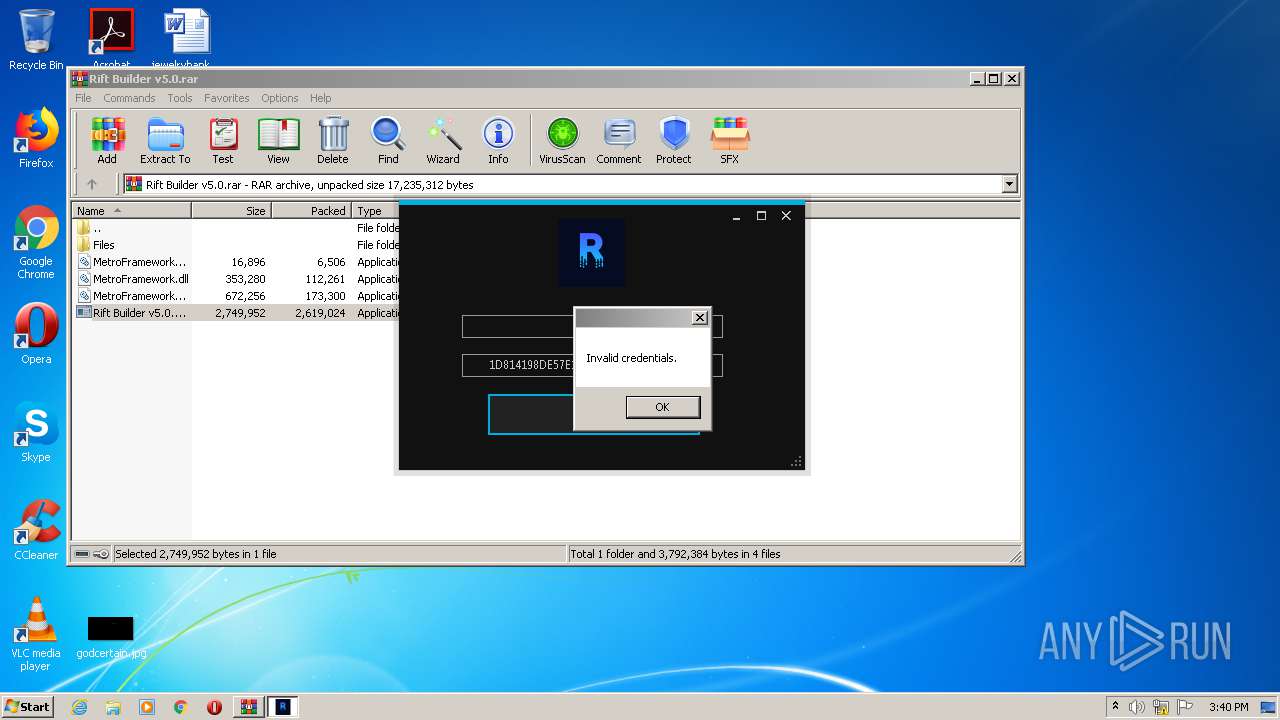Screen dimensions: 1280x720
Task: Expand the archive path dropdown
Action: 1009,184
